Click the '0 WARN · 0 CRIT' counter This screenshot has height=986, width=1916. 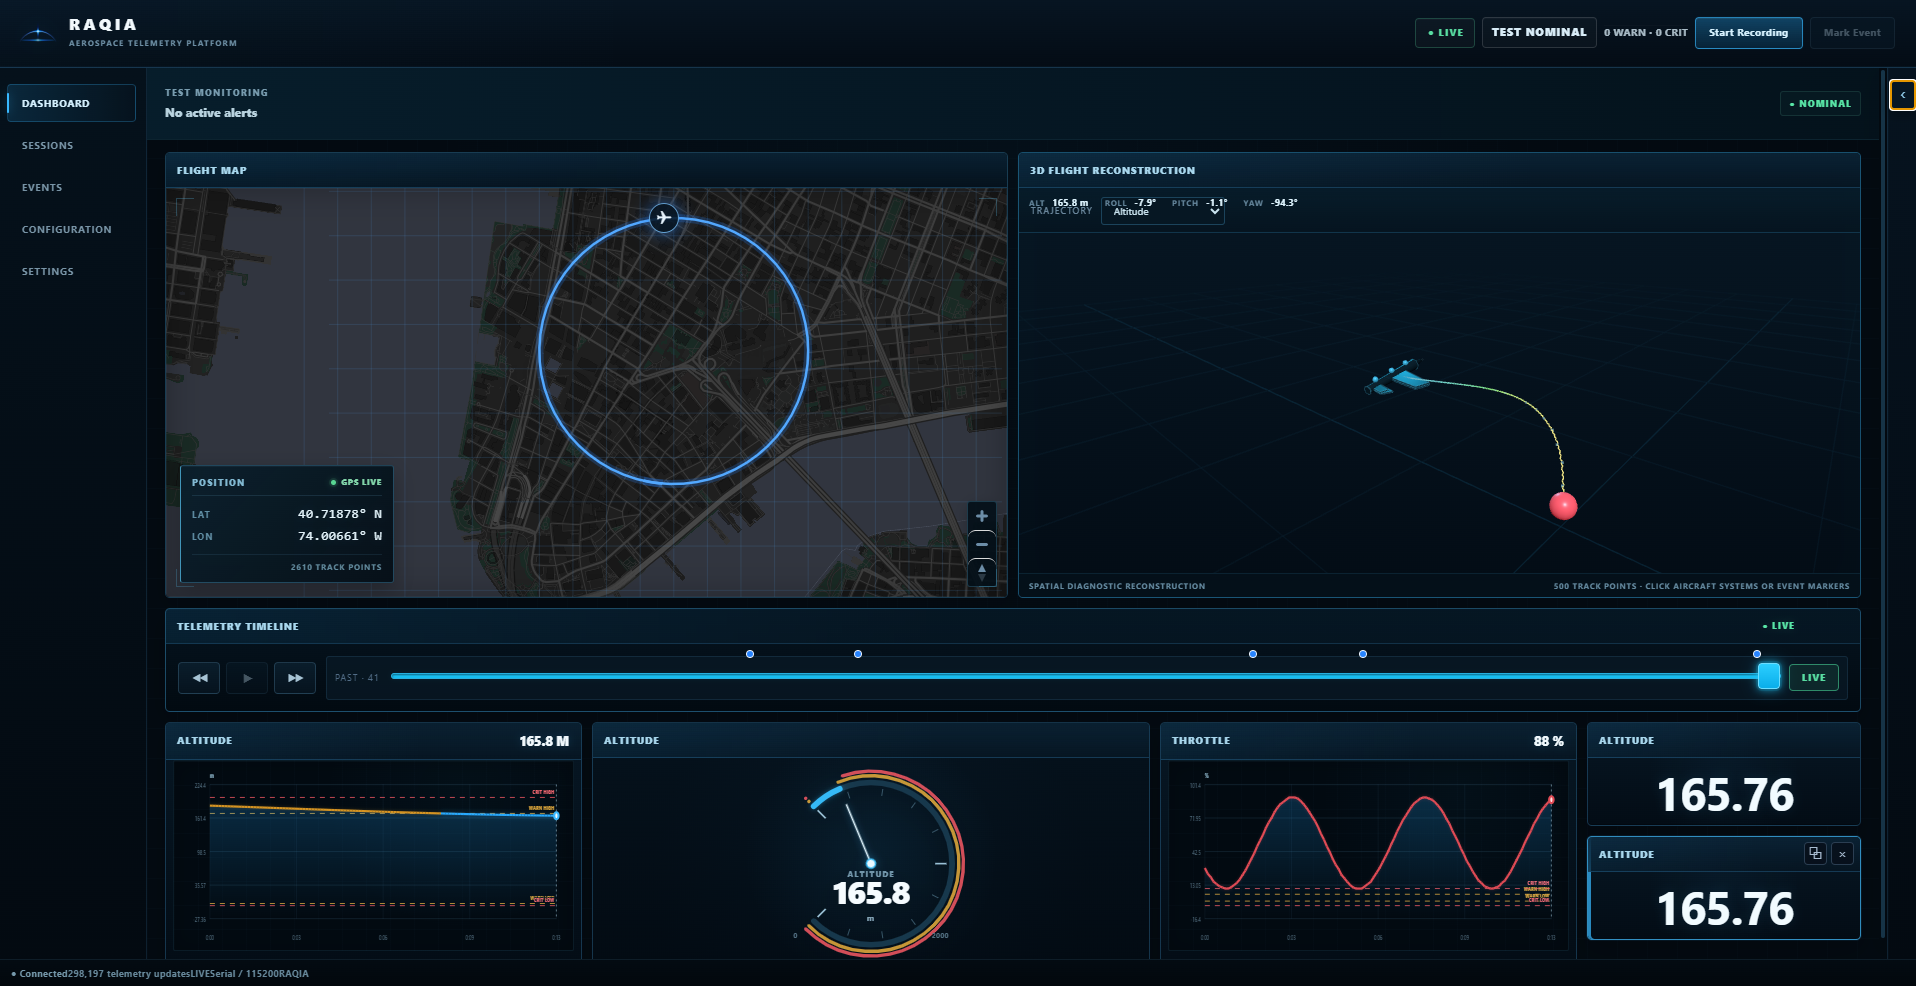(1645, 33)
